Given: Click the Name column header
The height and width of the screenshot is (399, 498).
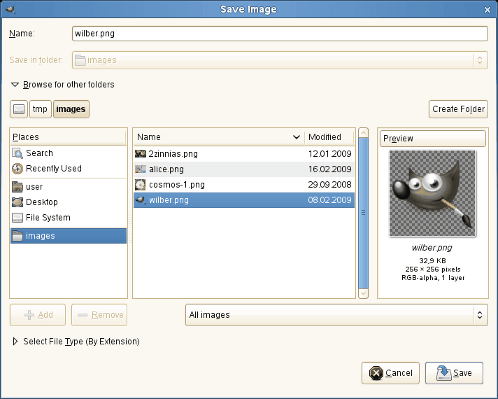Looking at the screenshot, I should [219, 137].
